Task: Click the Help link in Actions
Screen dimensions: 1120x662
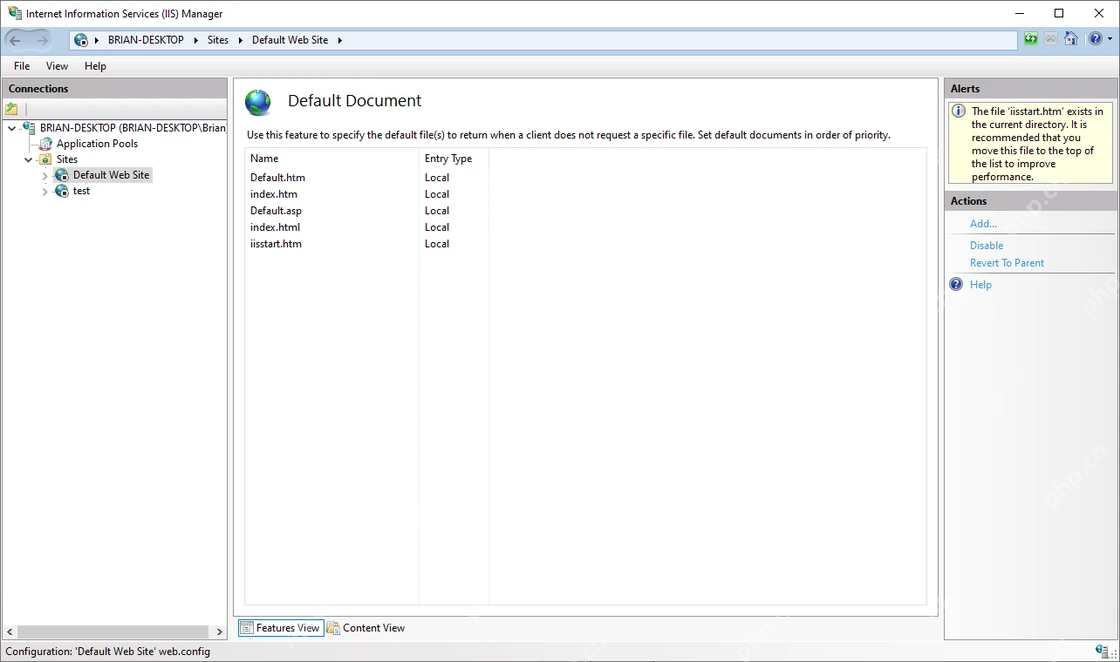Action: click(x=981, y=284)
